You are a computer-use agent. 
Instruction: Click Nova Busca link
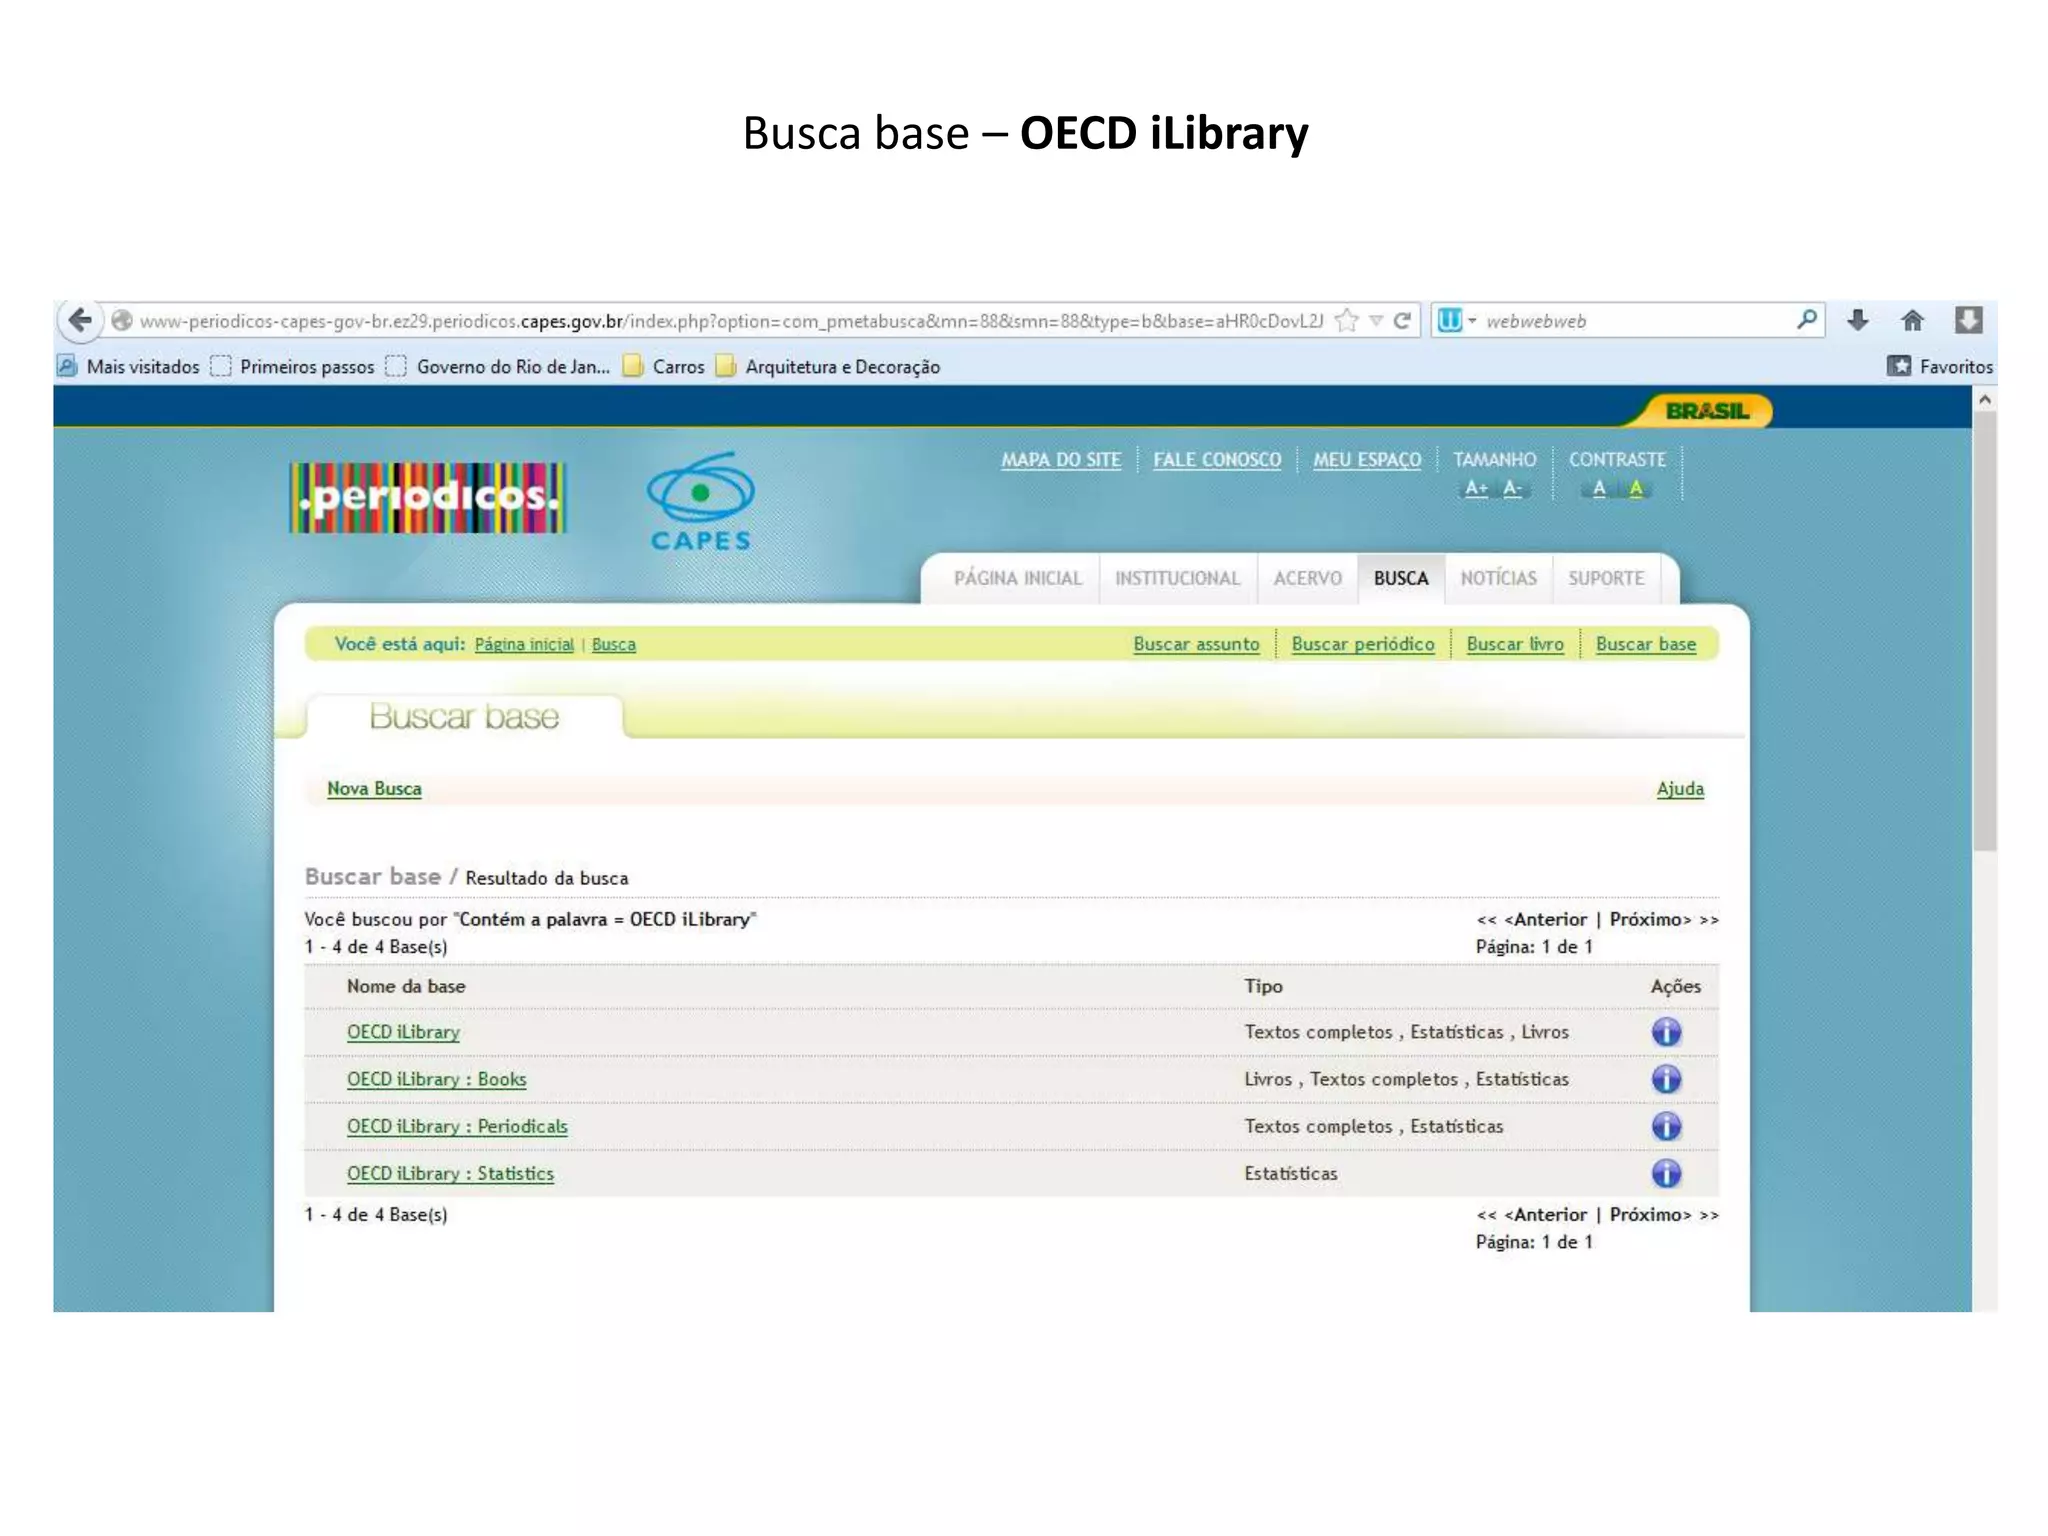point(374,789)
